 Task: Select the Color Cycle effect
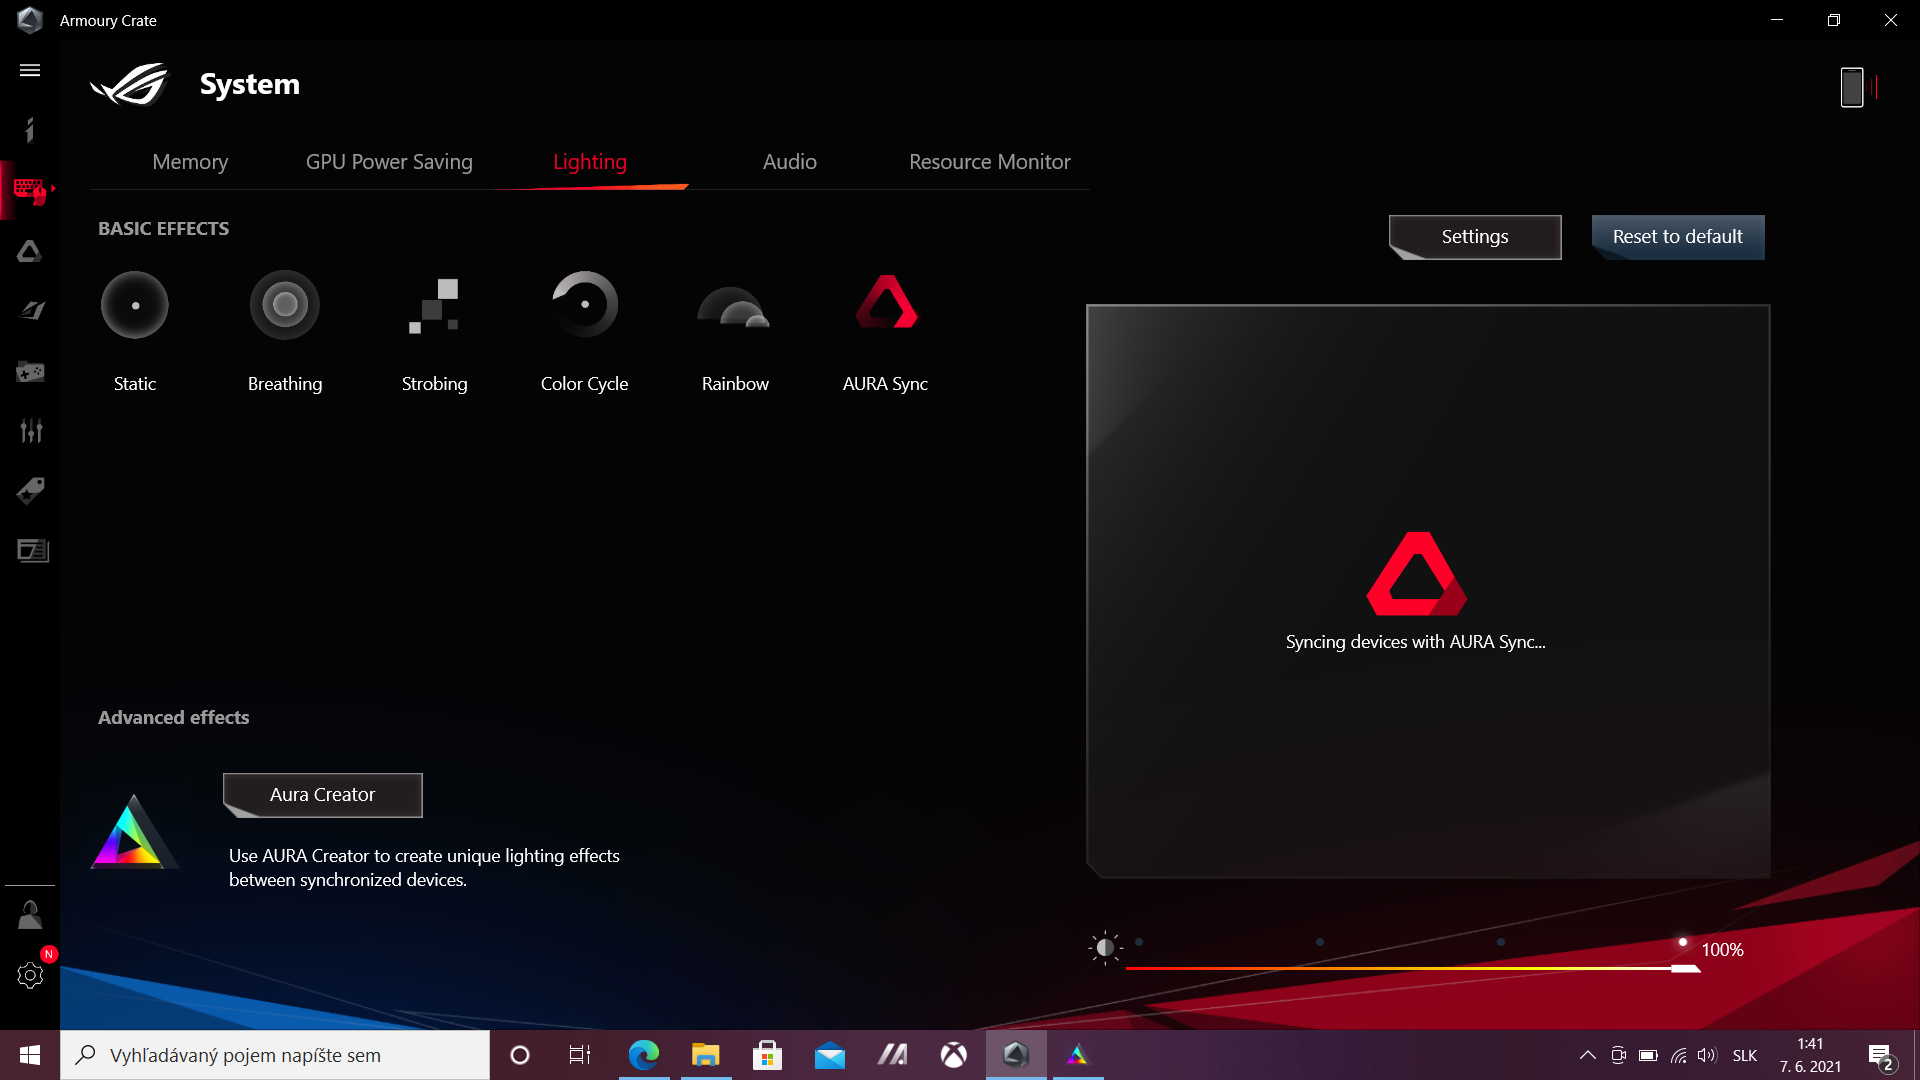click(x=585, y=305)
